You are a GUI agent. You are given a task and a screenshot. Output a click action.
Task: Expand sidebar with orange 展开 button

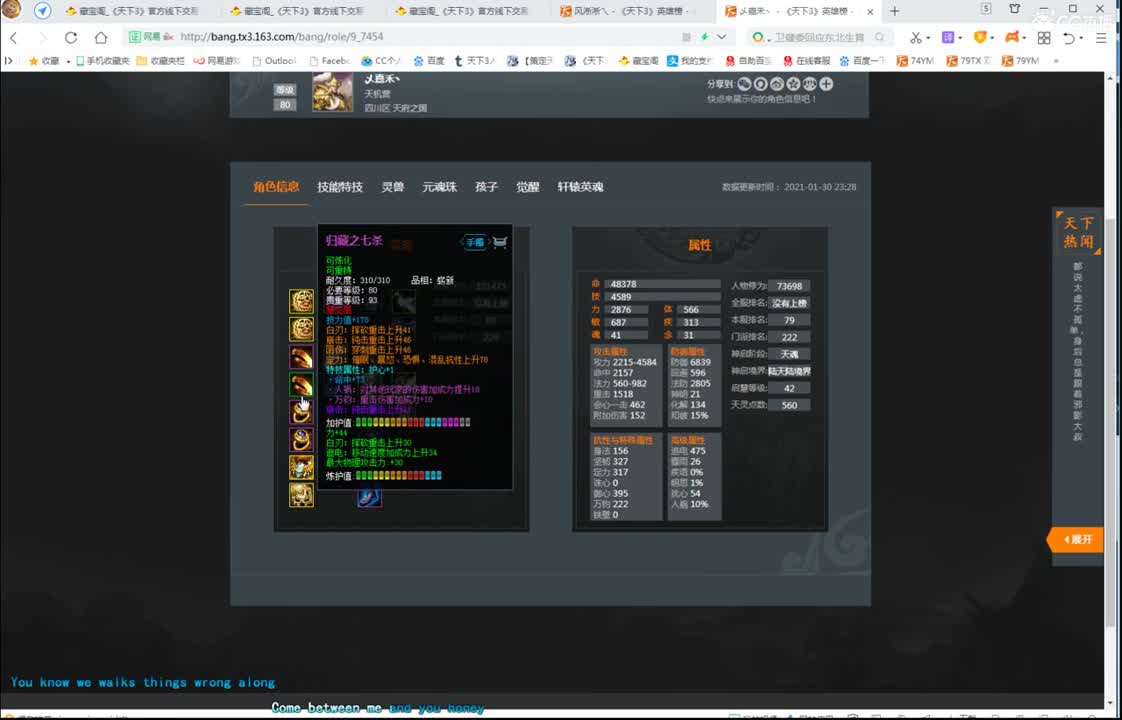(x=1077, y=539)
